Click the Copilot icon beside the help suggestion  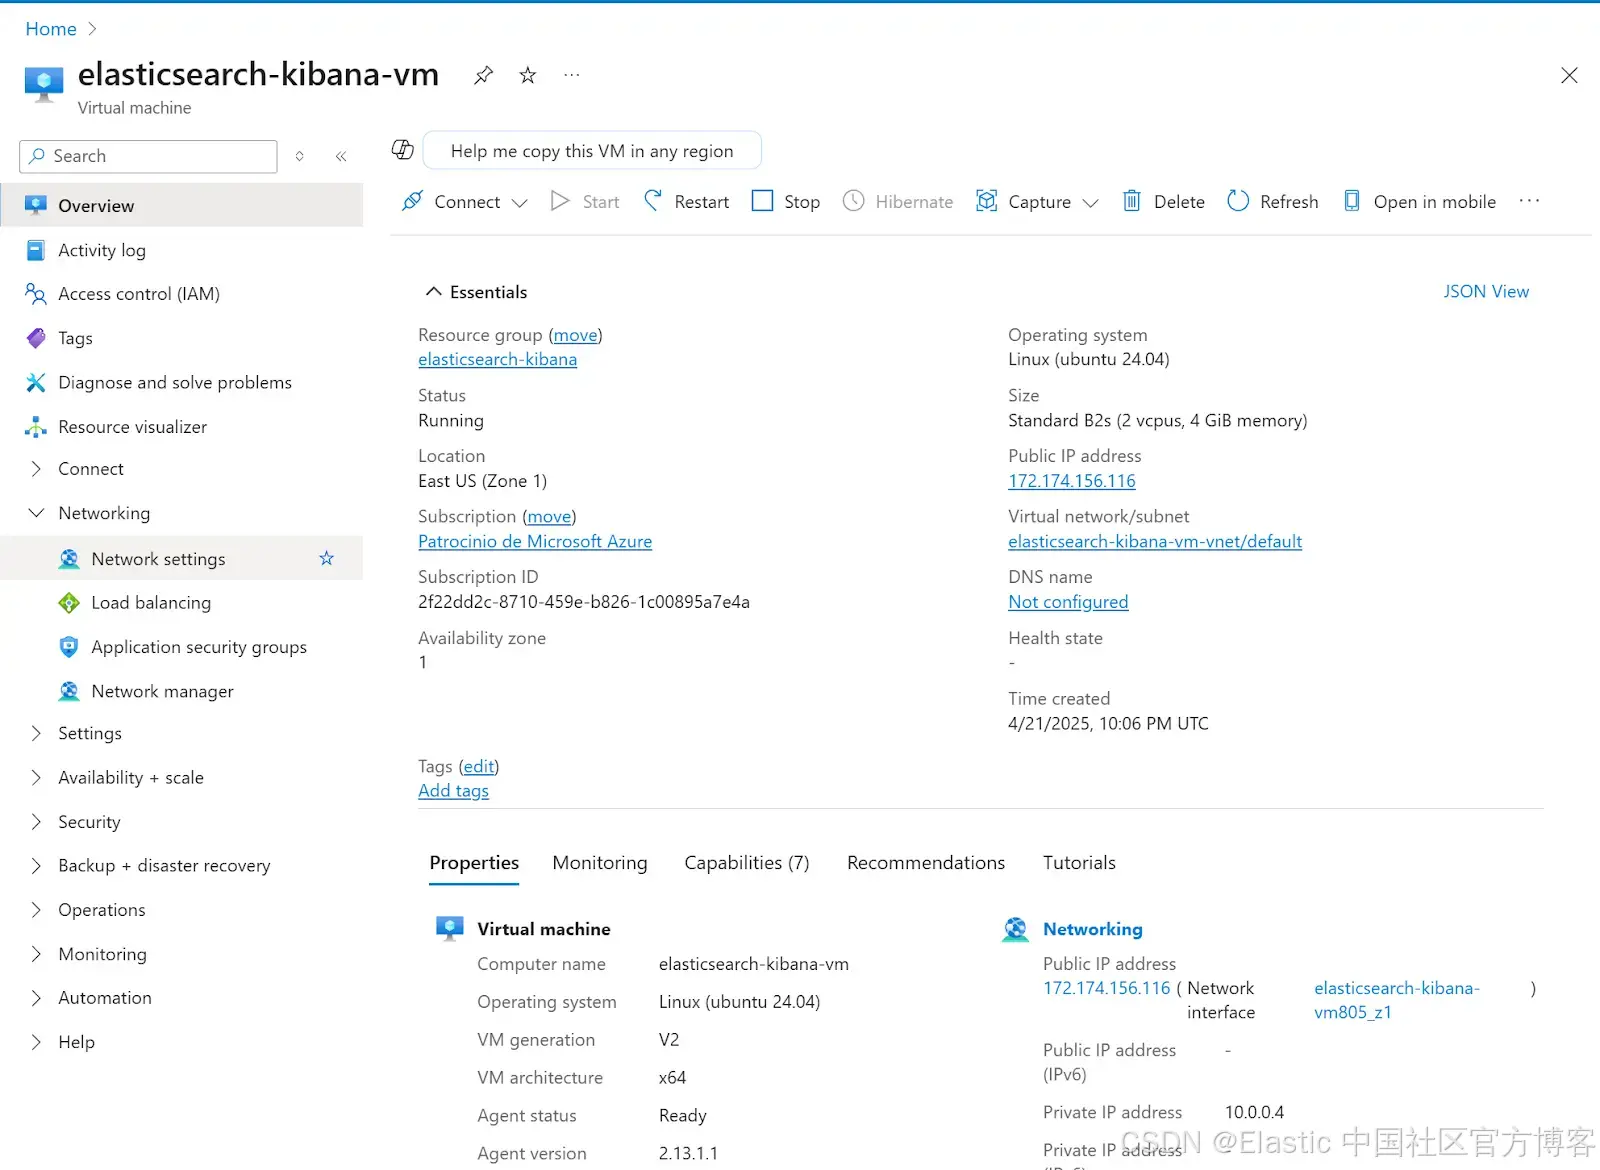coord(403,150)
